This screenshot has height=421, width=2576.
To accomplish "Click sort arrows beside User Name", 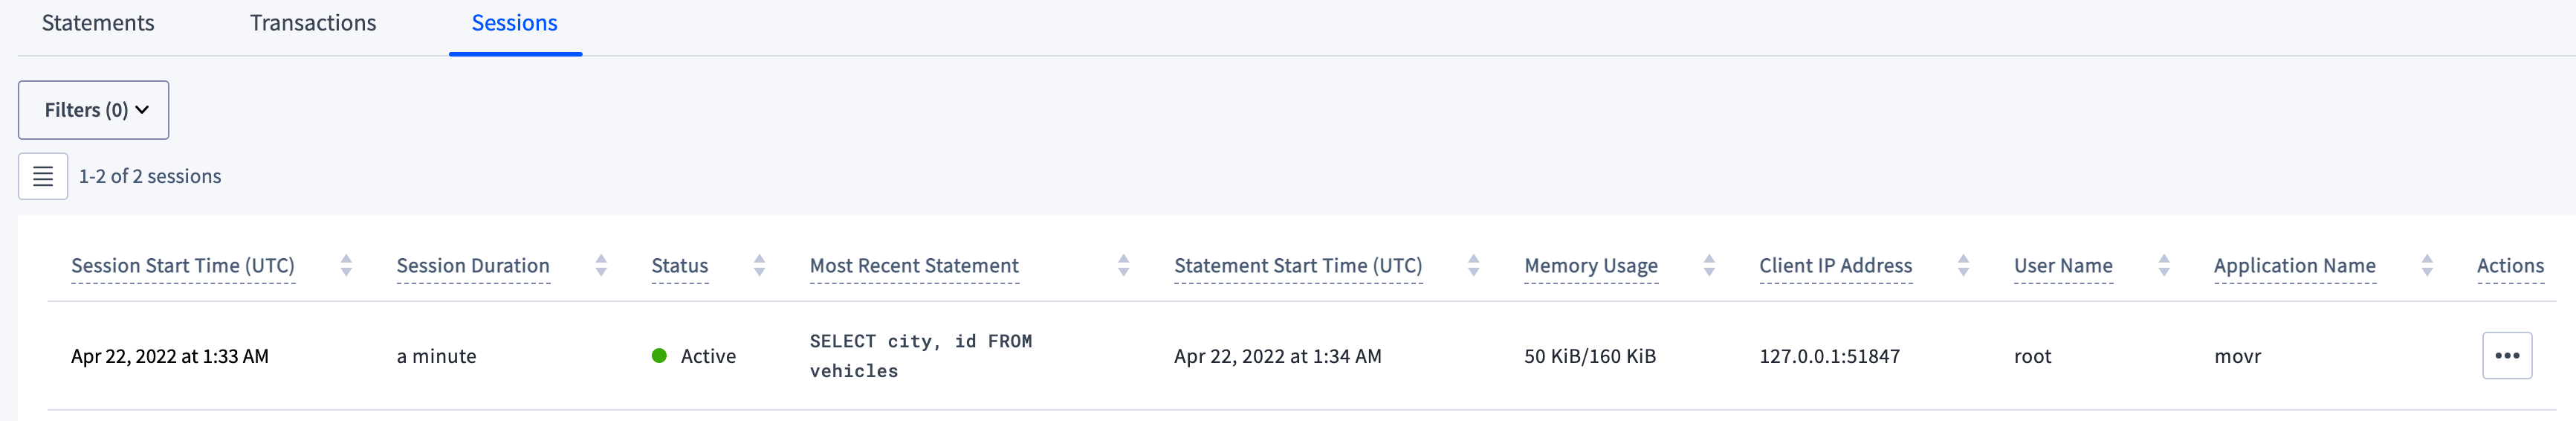I will [2164, 265].
